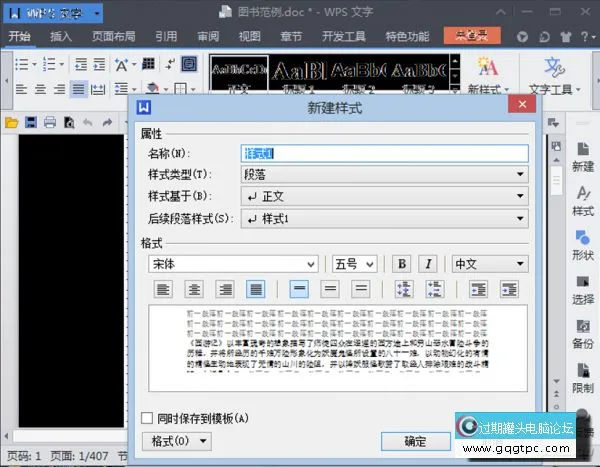
Task: Justify text using the ribbon icon
Action: pyautogui.click(x=79, y=89)
